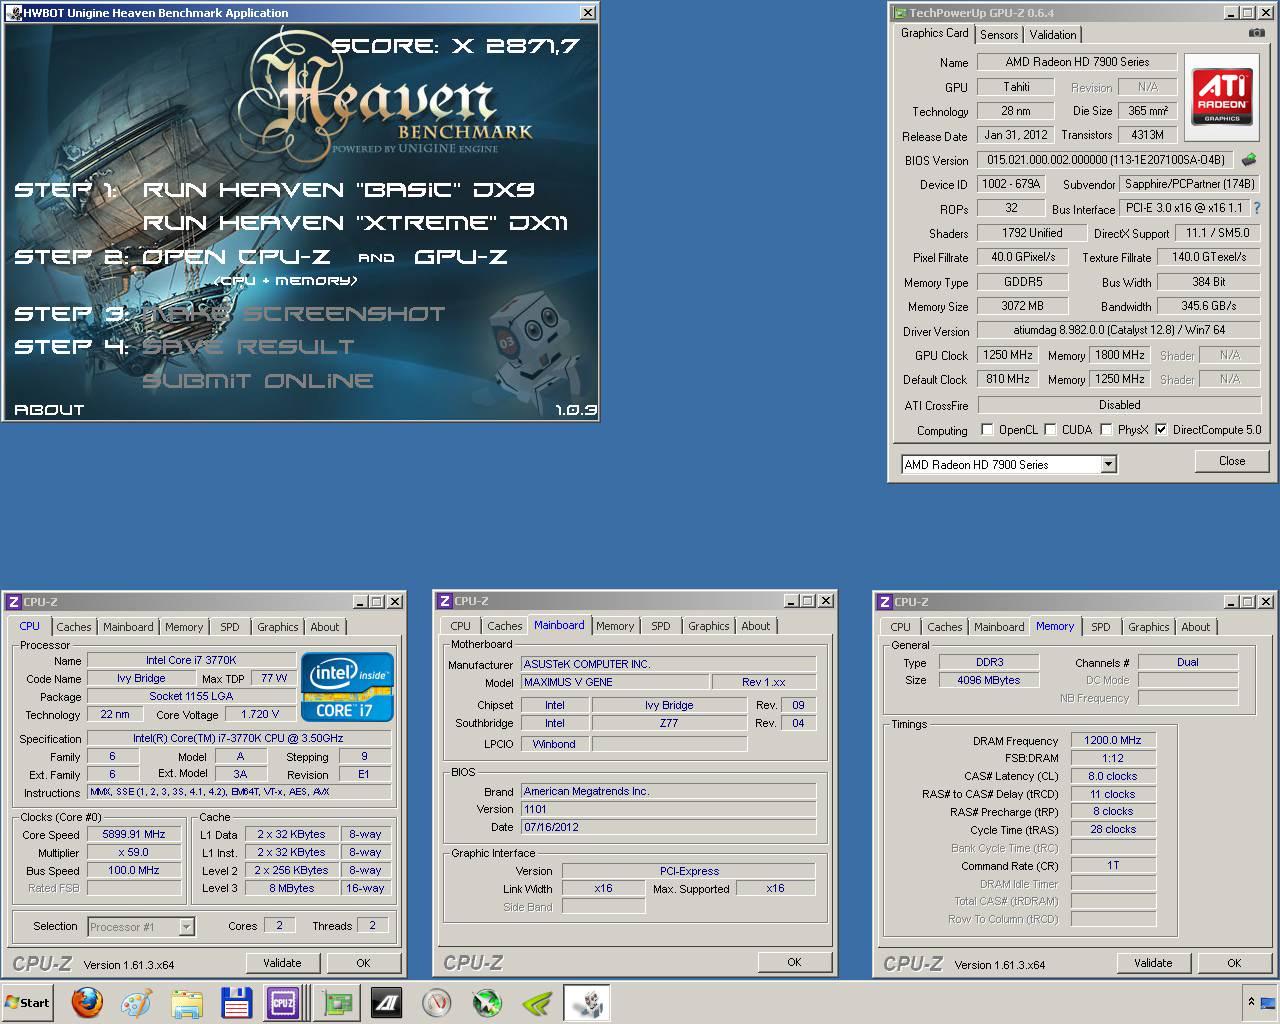Click the Bus Interface question mark icon

click(1257, 208)
